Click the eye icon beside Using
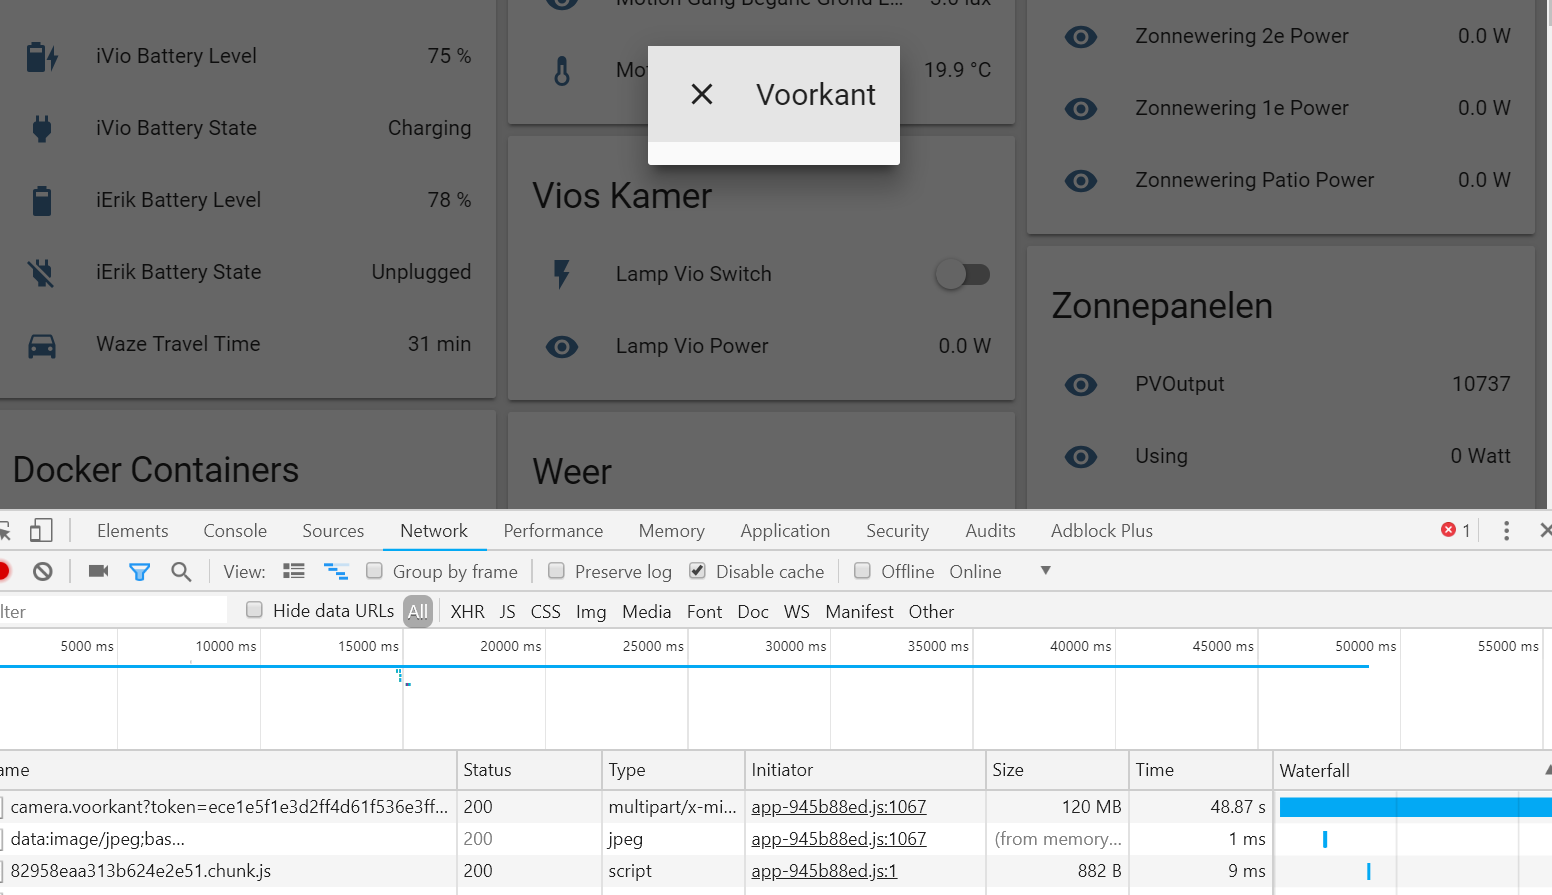Viewport: 1552px width, 895px height. click(x=1081, y=457)
